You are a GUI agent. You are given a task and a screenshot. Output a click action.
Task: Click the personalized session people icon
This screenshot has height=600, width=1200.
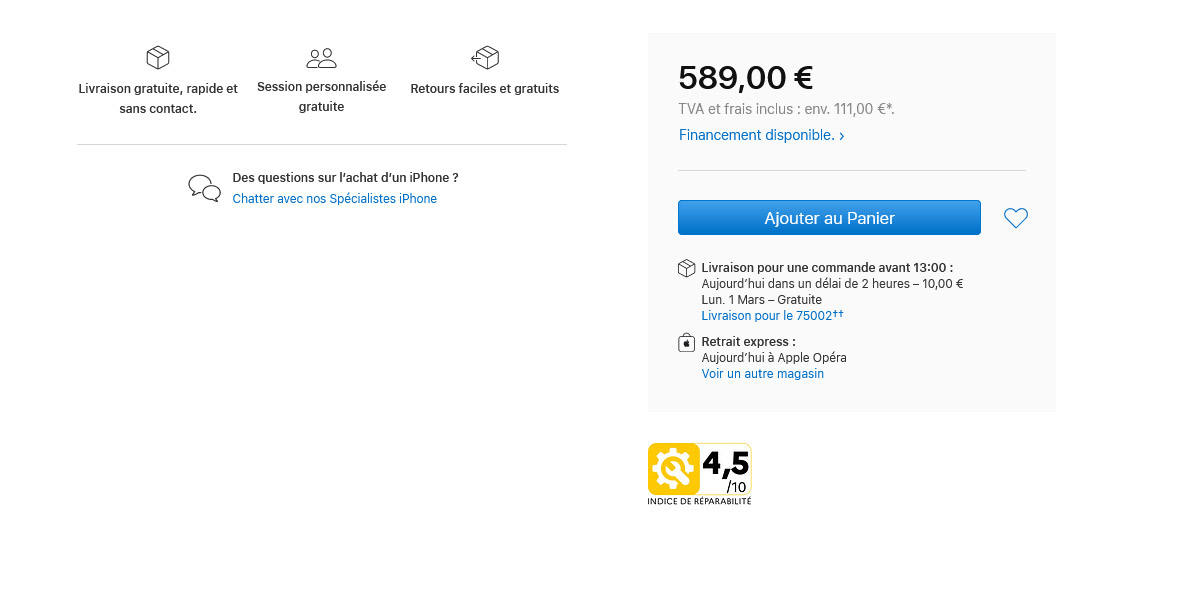321,58
